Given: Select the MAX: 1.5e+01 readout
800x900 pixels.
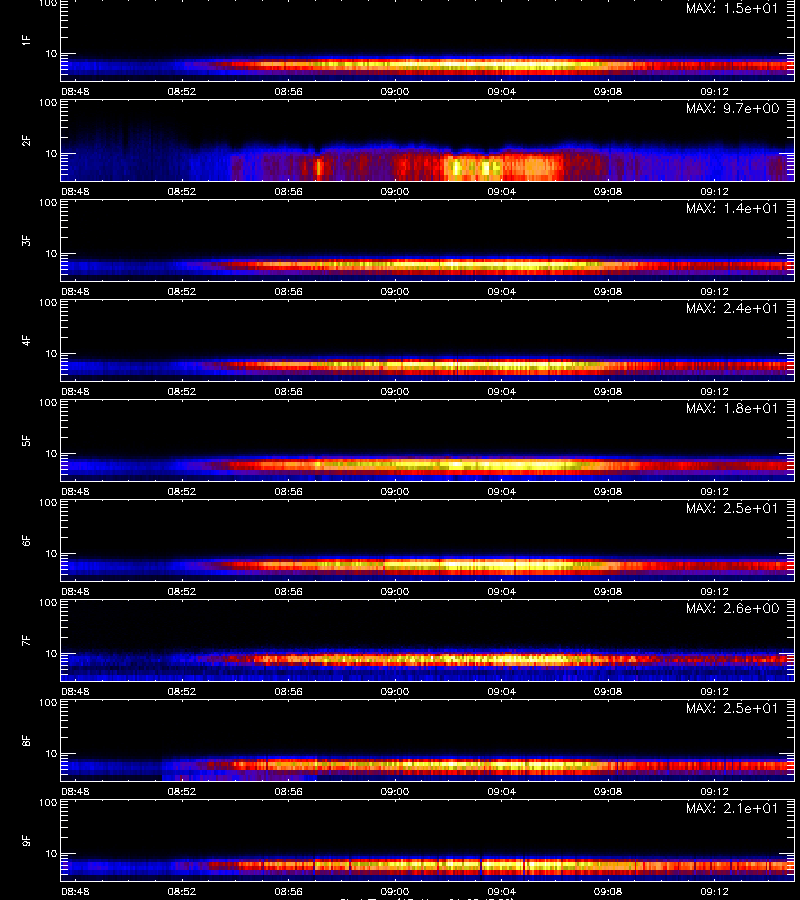Looking at the screenshot, I should click(x=732, y=8).
